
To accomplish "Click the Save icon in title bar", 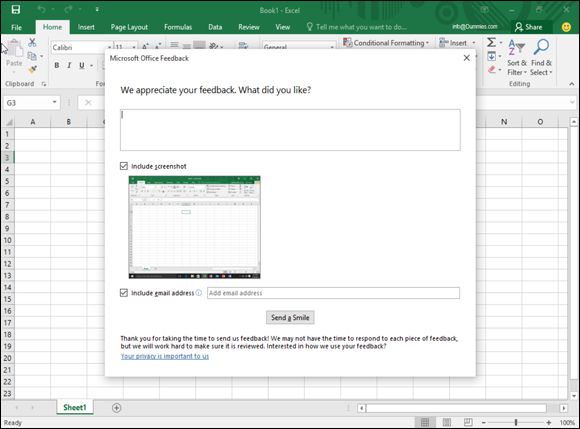I will (x=16, y=10).
